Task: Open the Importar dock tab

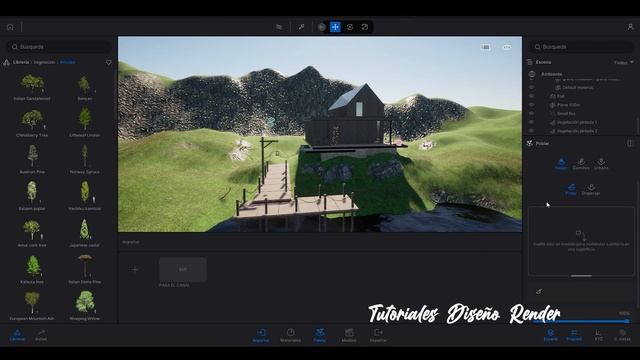Action: [261, 335]
